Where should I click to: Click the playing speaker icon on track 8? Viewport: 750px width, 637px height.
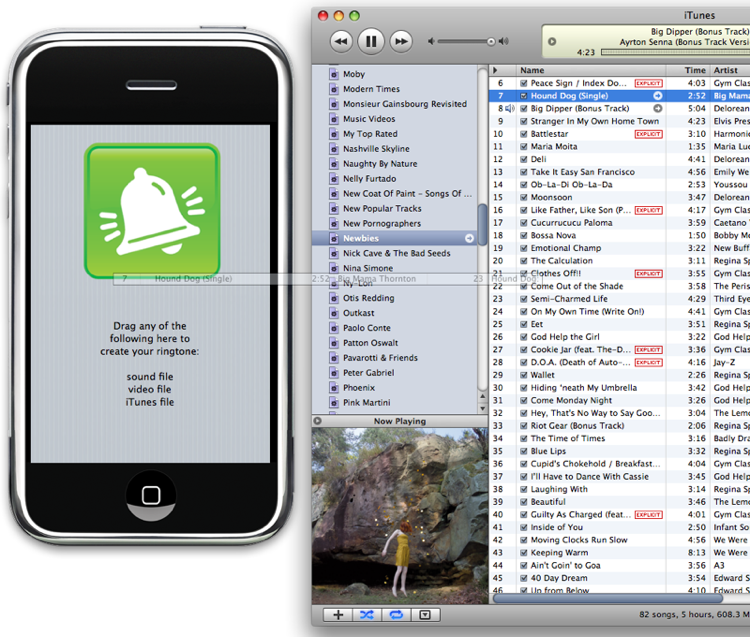[x=510, y=109]
